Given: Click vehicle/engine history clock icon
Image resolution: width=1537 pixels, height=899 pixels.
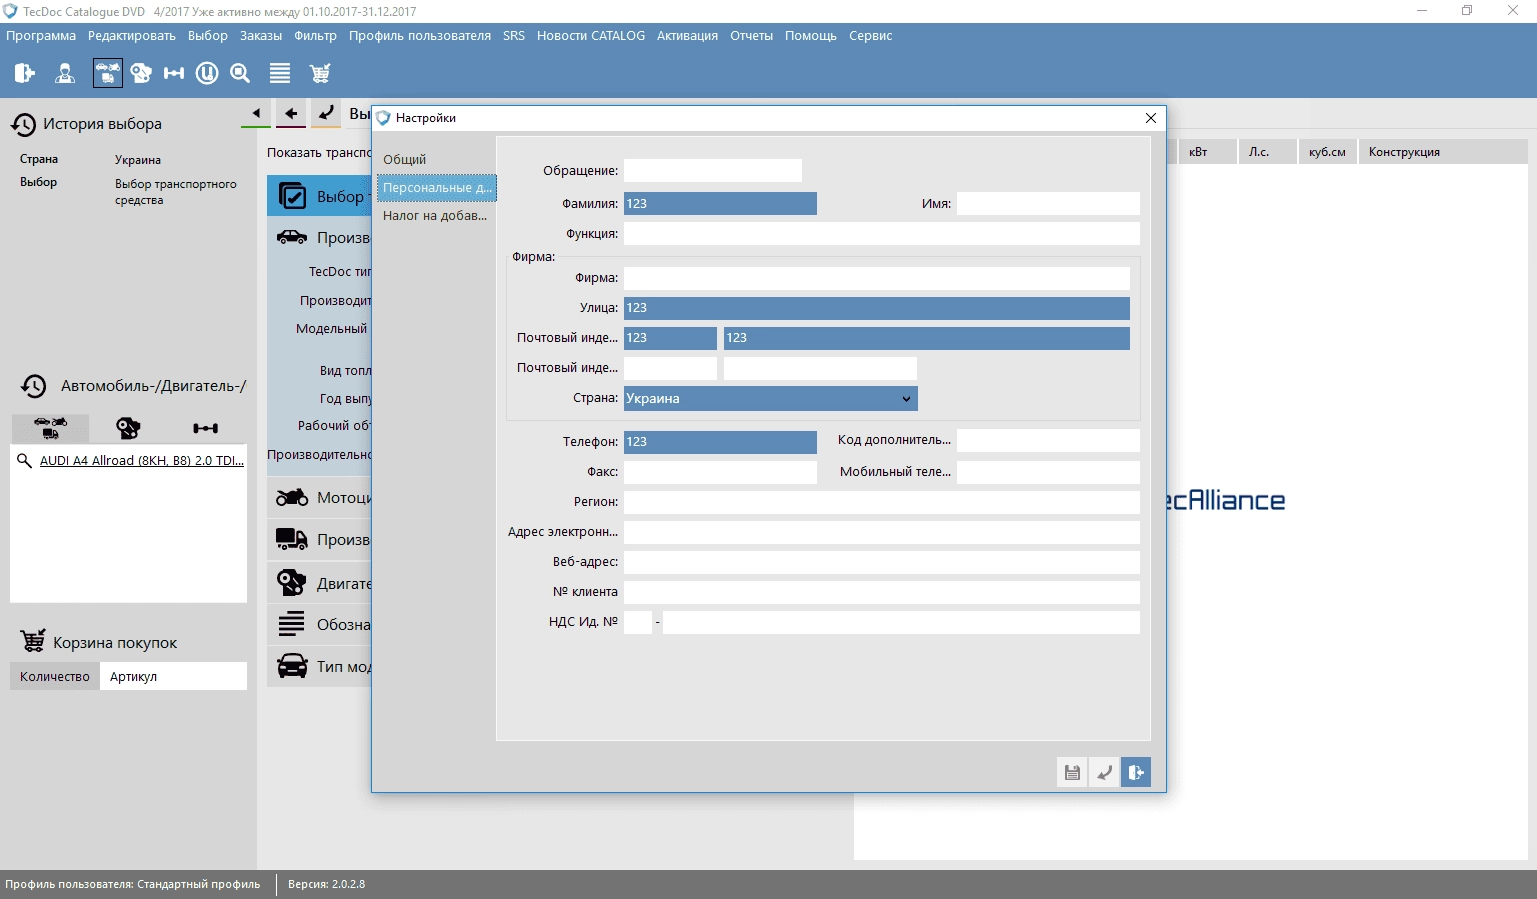Looking at the screenshot, I should pyautogui.click(x=34, y=386).
